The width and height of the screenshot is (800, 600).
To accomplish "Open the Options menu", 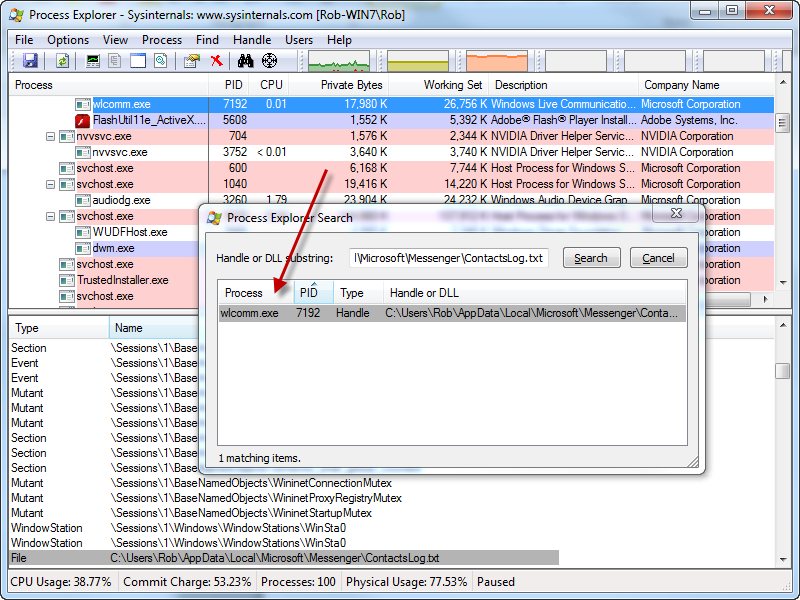I will click(68, 40).
